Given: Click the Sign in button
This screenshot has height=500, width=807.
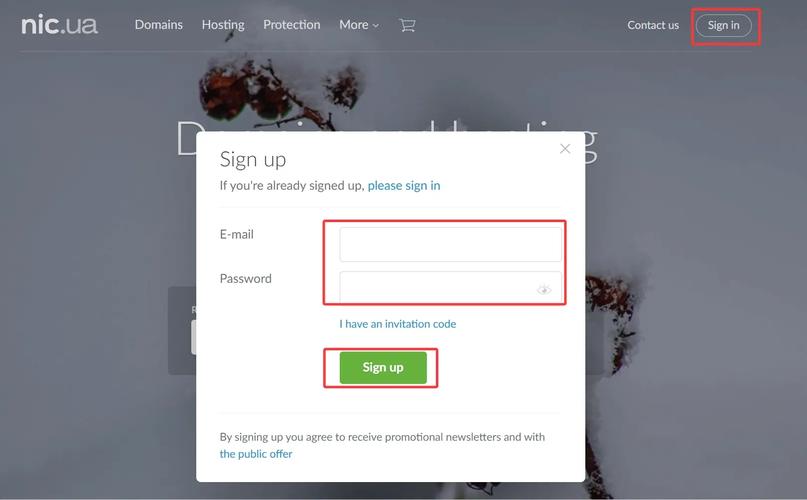Looking at the screenshot, I should (x=723, y=25).
